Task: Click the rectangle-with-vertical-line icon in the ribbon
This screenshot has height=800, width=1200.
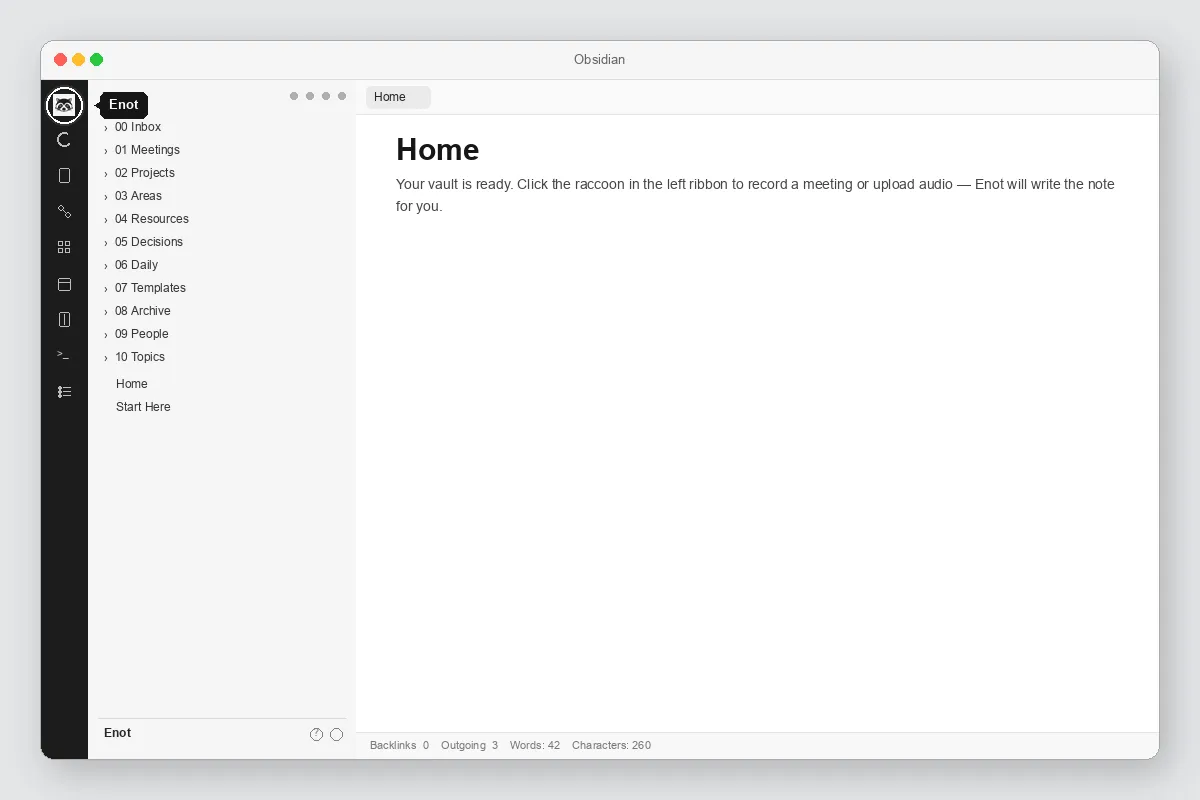Action: (64, 320)
